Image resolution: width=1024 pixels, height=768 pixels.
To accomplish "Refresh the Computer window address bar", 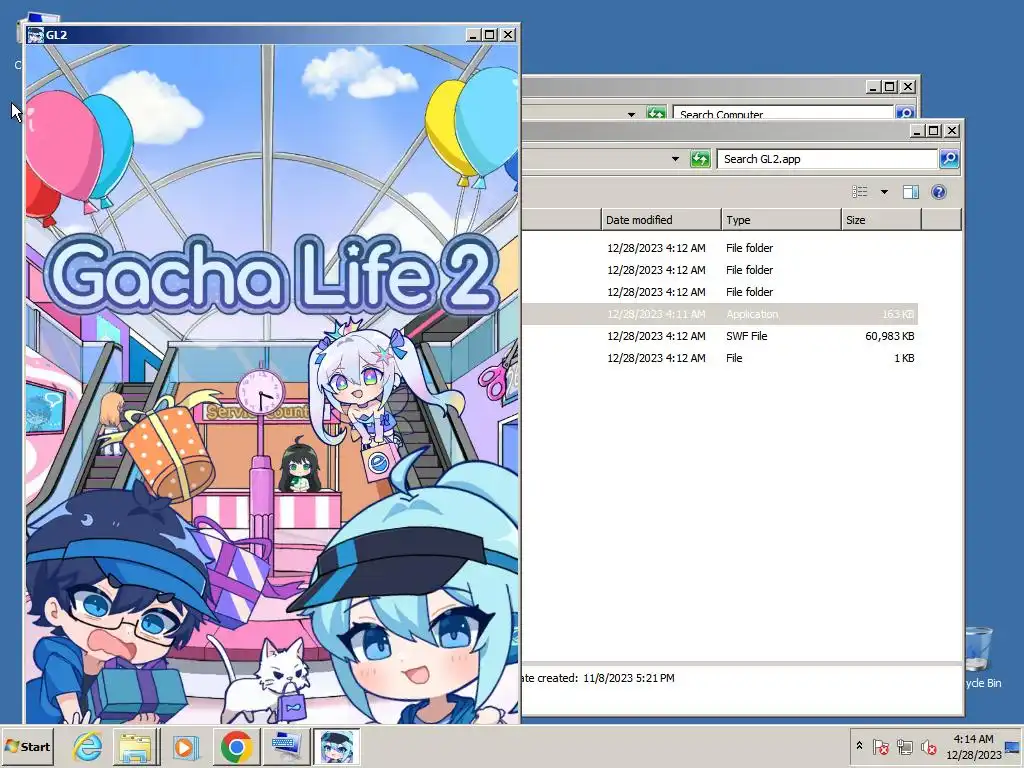I will tap(656, 113).
